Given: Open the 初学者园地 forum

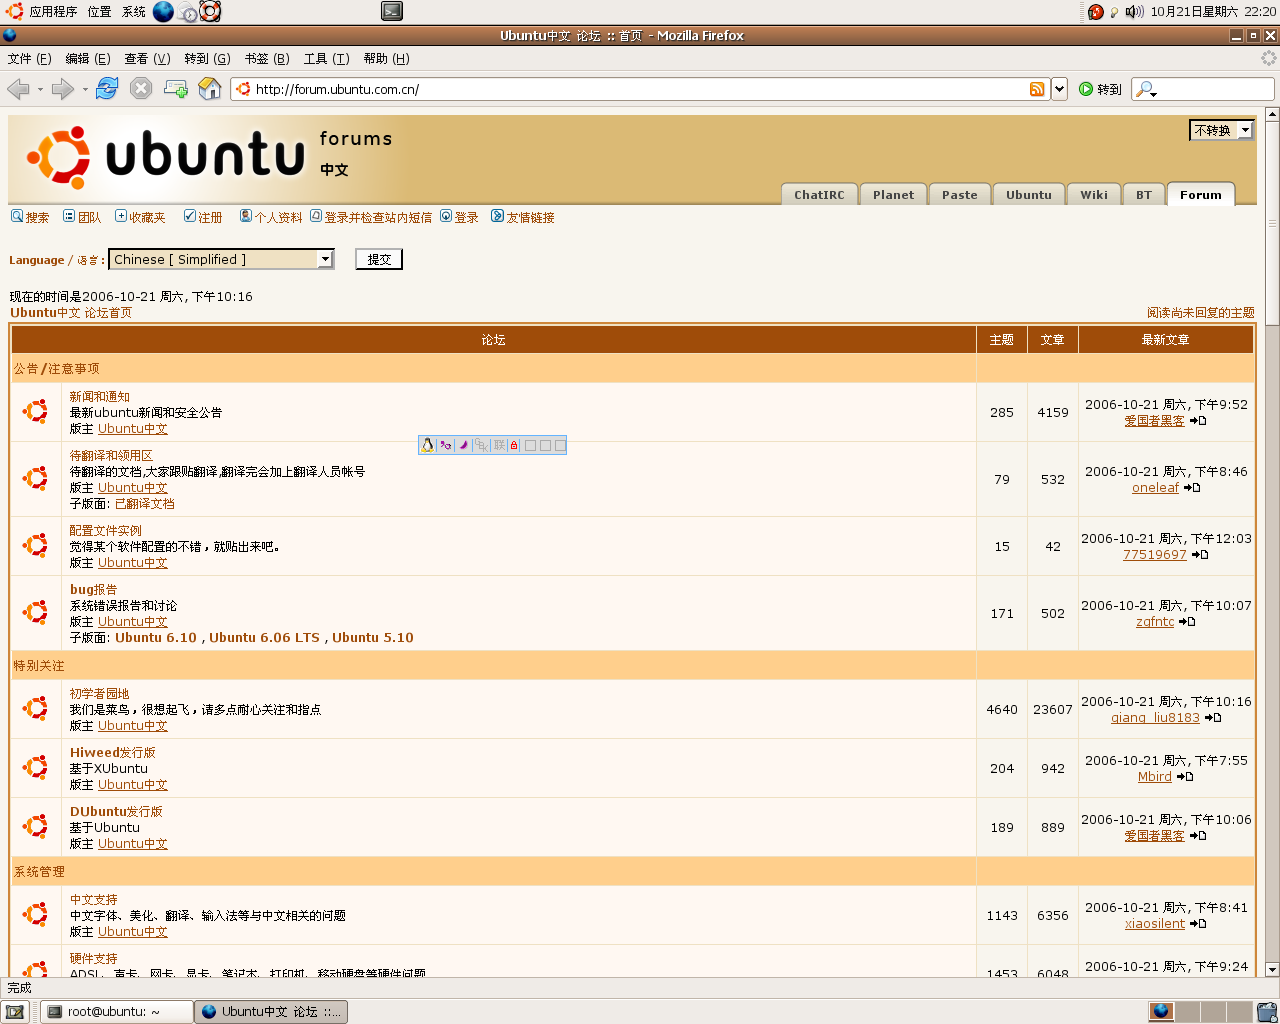Looking at the screenshot, I should tap(99, 694).
